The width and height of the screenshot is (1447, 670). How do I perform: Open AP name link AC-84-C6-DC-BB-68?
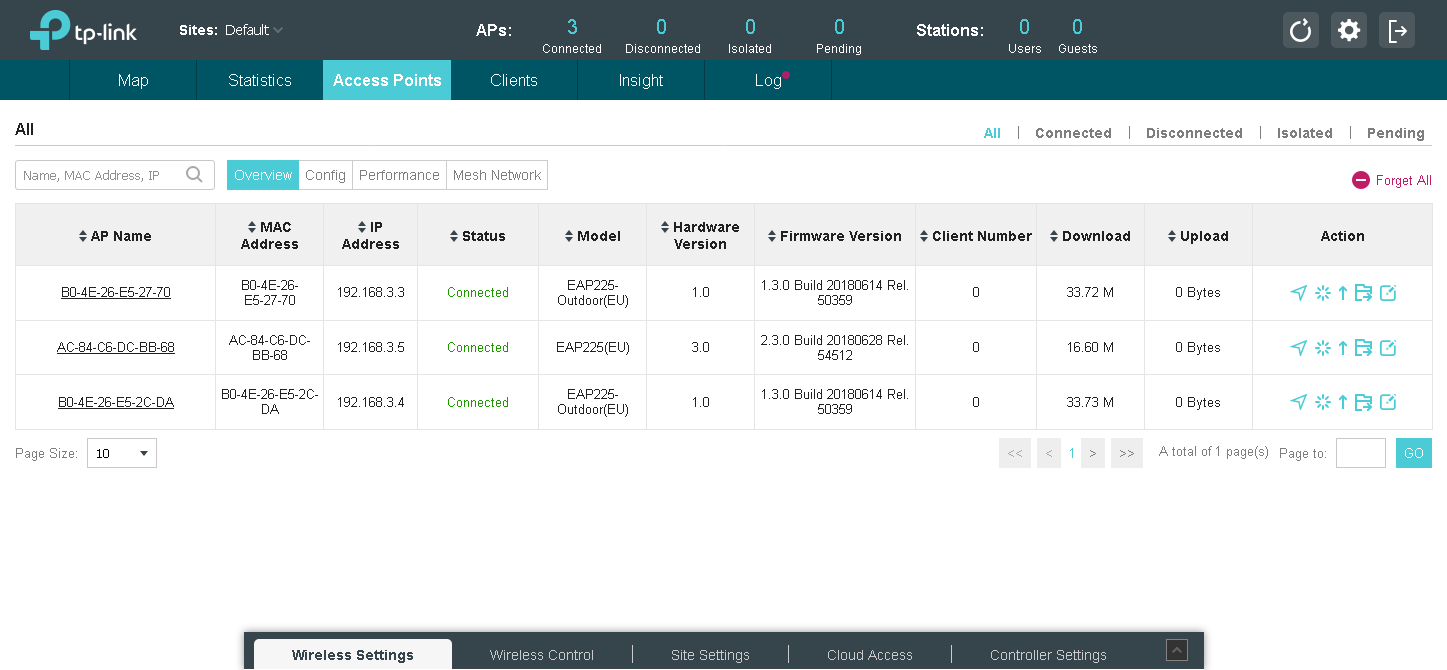pyautogui.click(x=116, y=348)
